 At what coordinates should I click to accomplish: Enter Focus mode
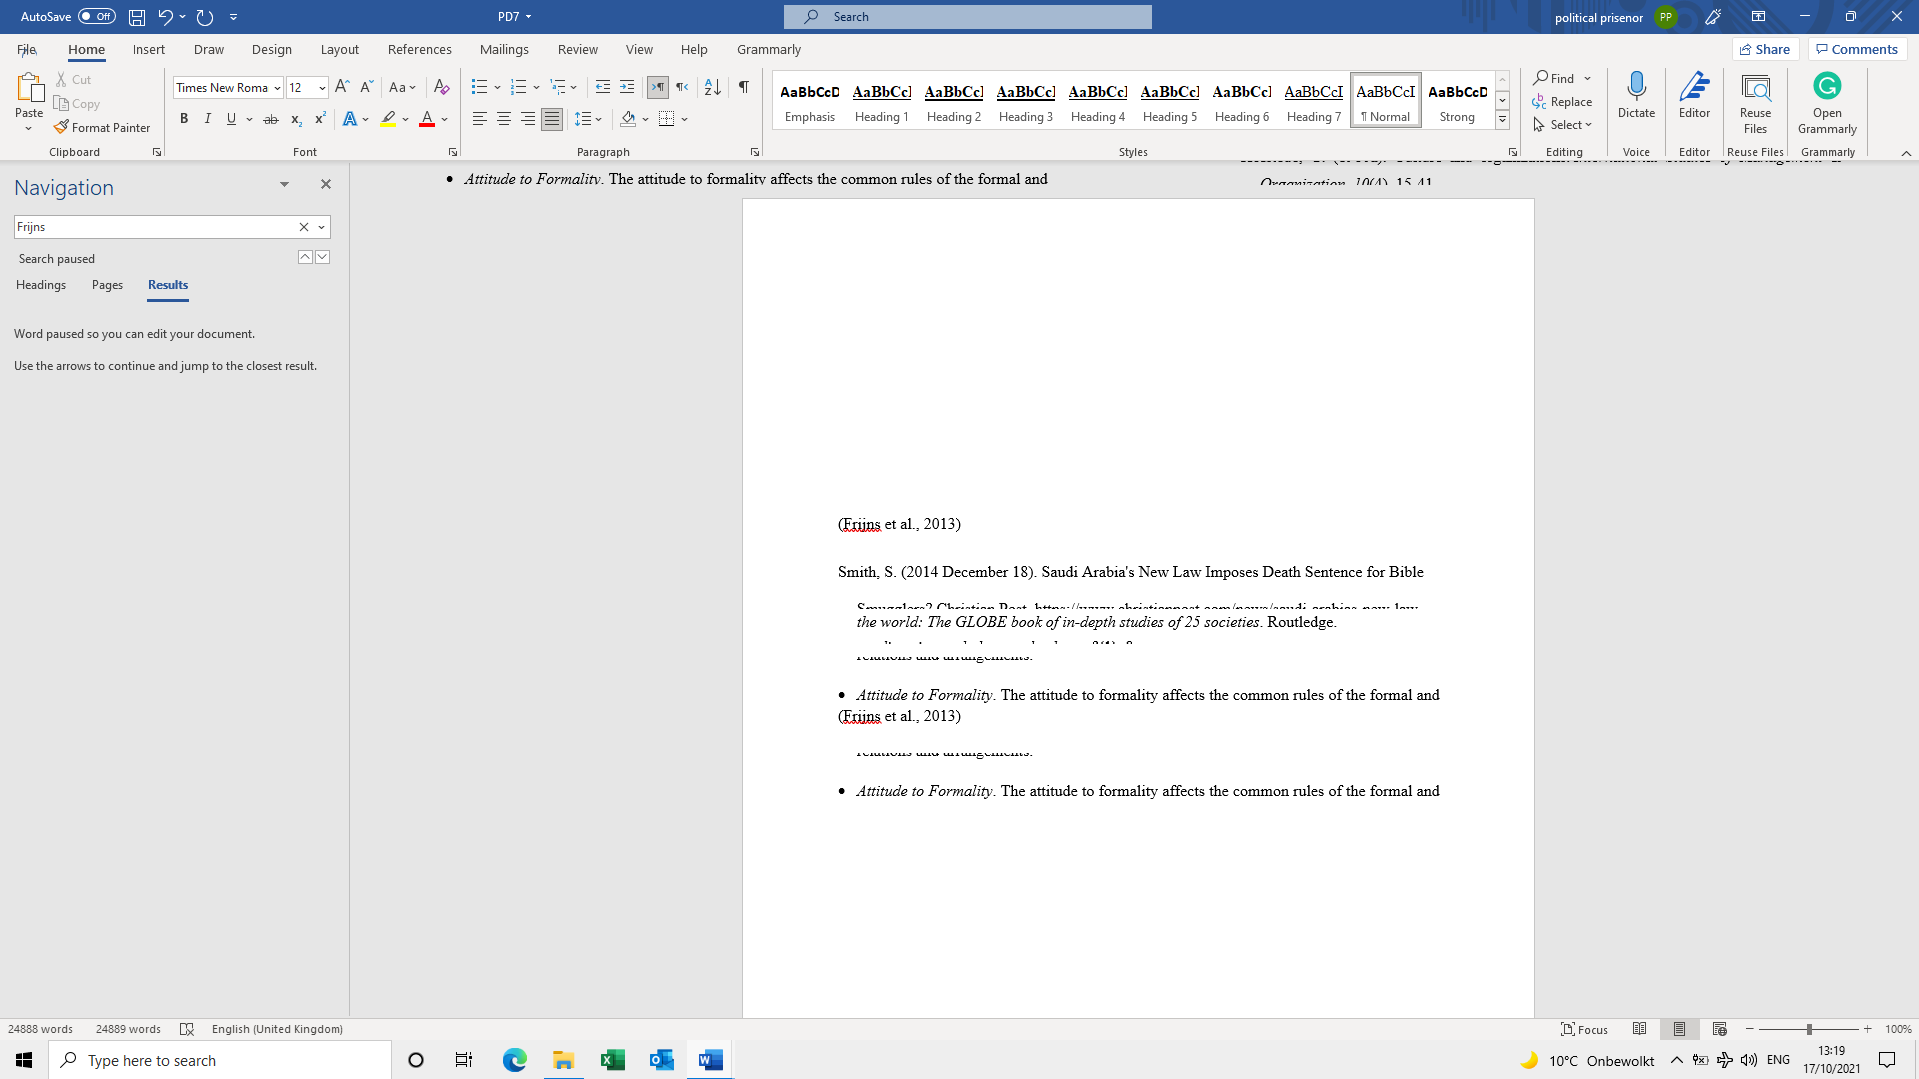1585,1029
